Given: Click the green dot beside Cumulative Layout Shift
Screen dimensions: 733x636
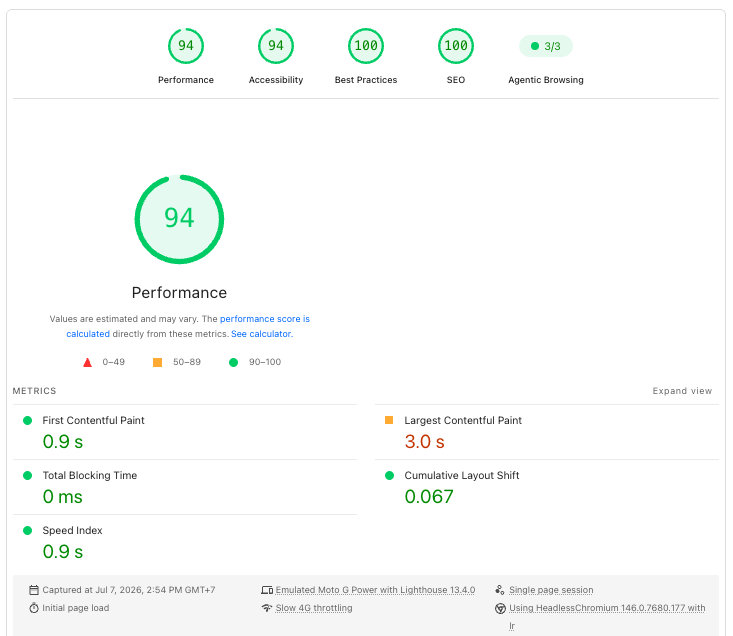Looking at the screenshot, I should [389, 476].
